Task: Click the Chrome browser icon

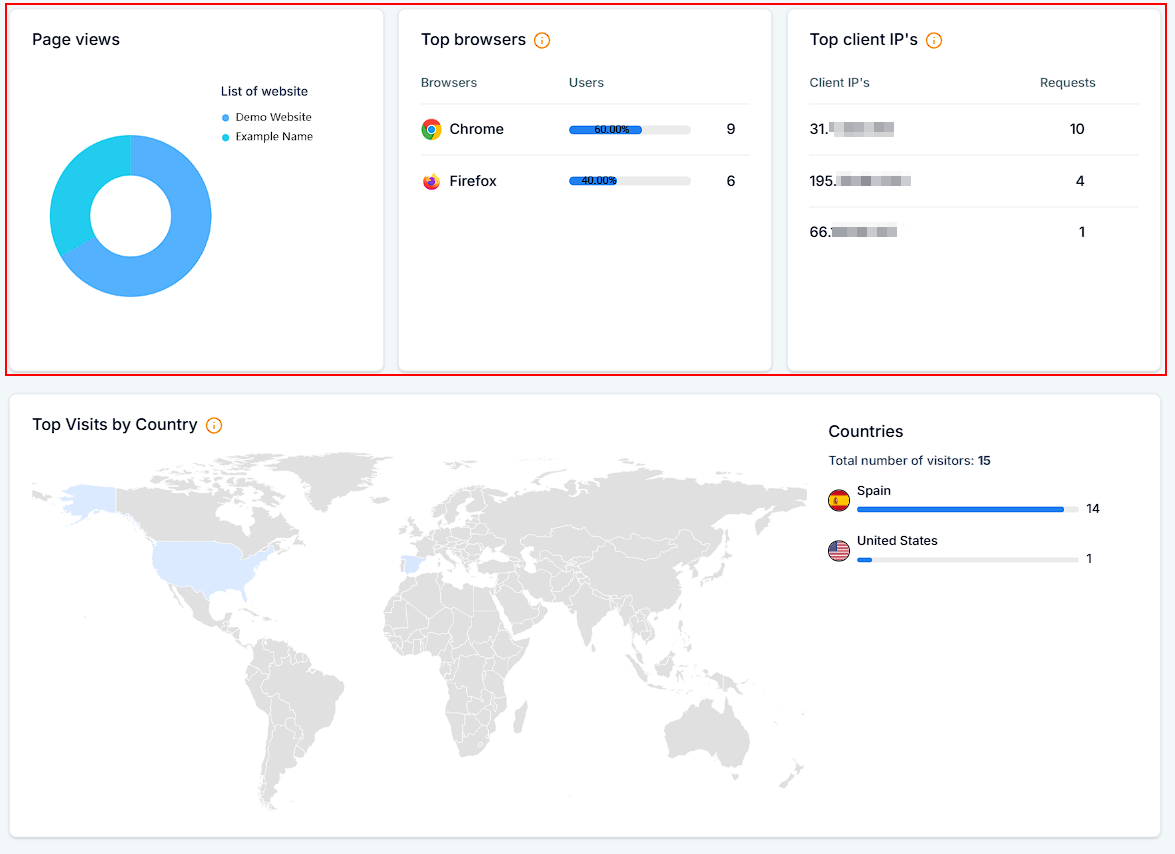Action: (x=431, y=129)
